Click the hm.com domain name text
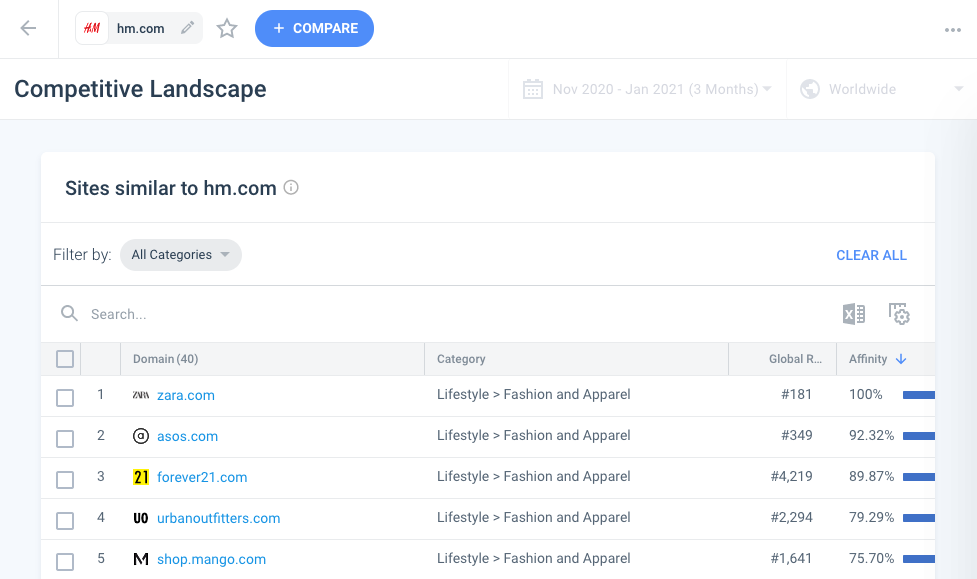 click(x=141, y=29)
